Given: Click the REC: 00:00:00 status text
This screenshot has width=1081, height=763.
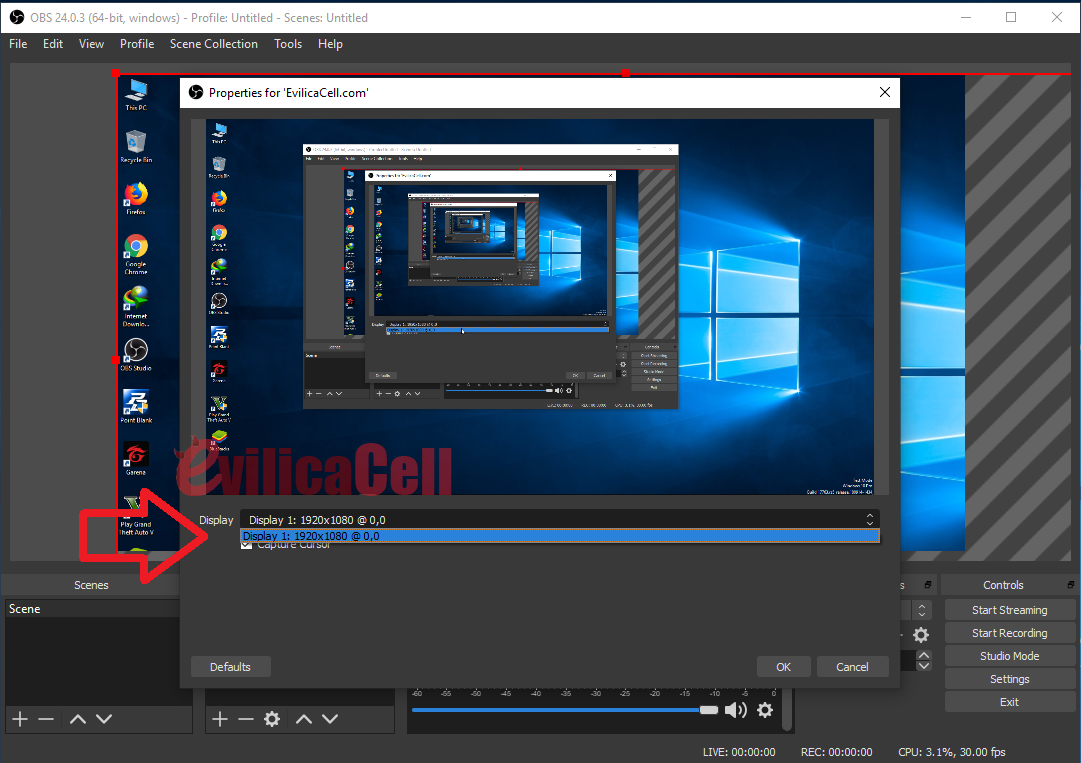Looking at the screenshot, I should click(836, 752).
